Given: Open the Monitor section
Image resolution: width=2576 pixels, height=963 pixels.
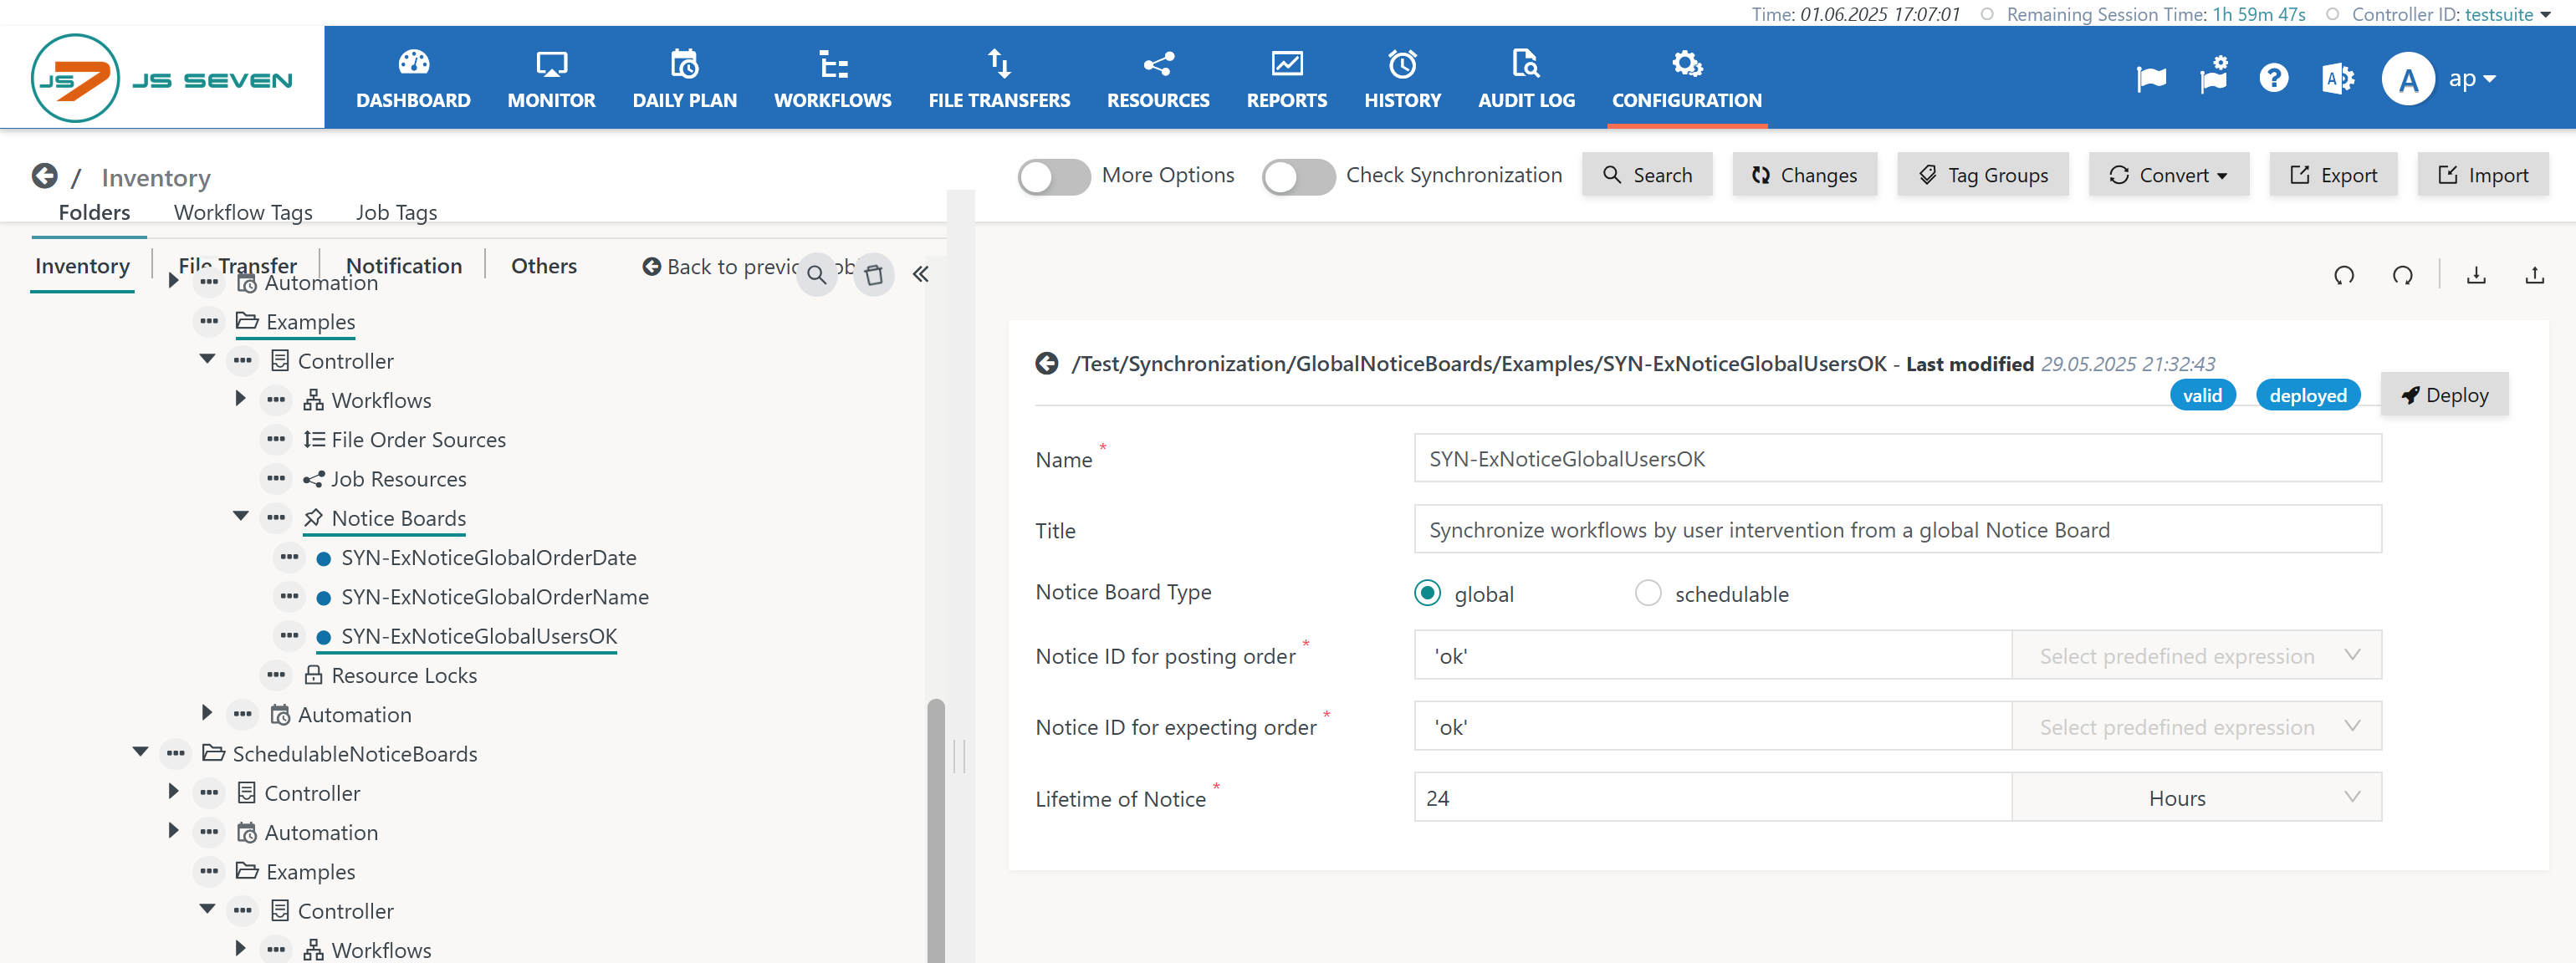Looking at the screenshot, I should (551, 79).
